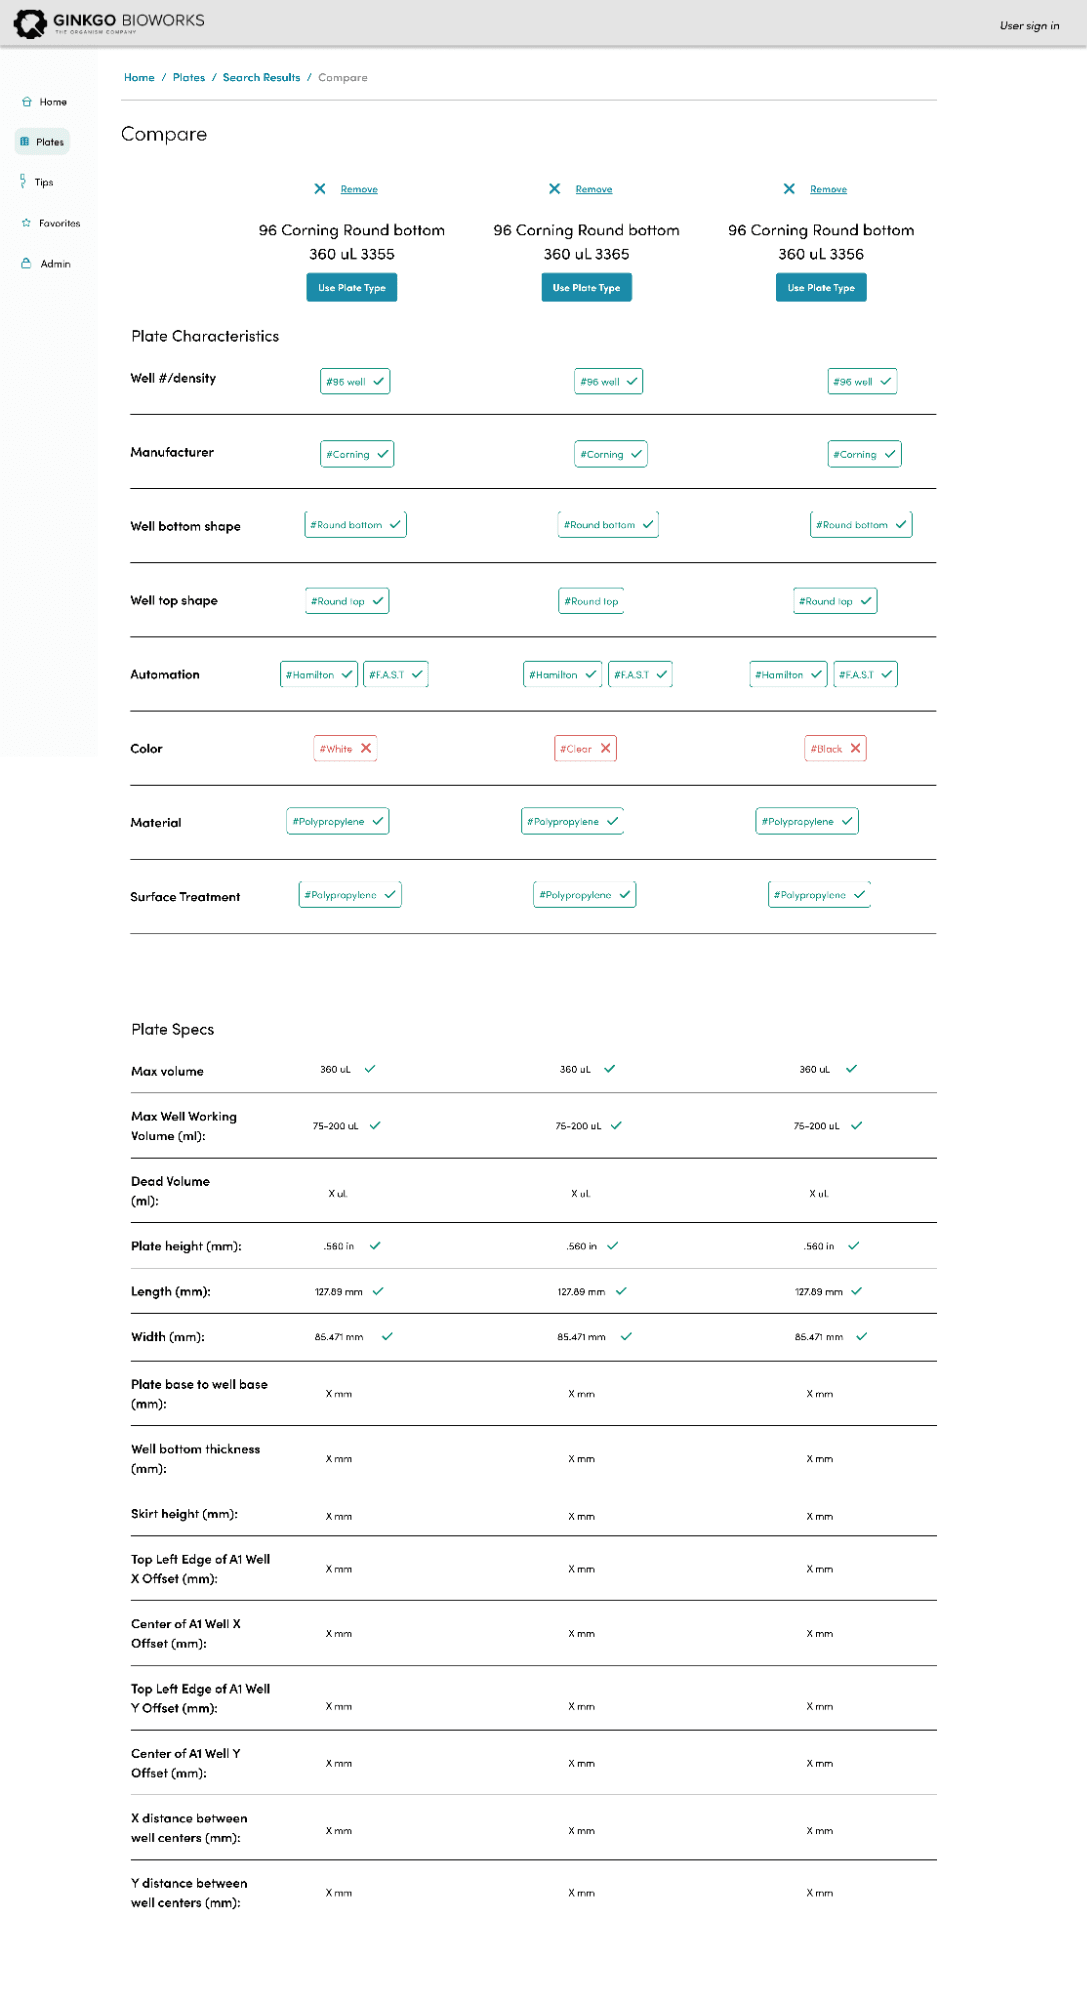Click the Home icon in sidebar
The width and height of the screenshot is (1088, 1999).
pos(27,102)
